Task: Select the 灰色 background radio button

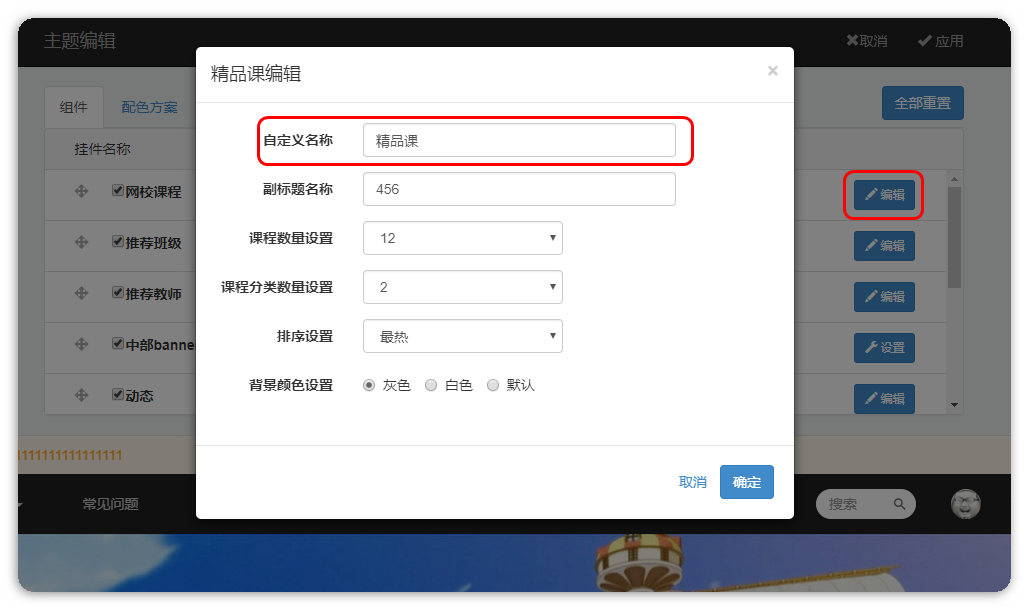Action: coord(369,385)
